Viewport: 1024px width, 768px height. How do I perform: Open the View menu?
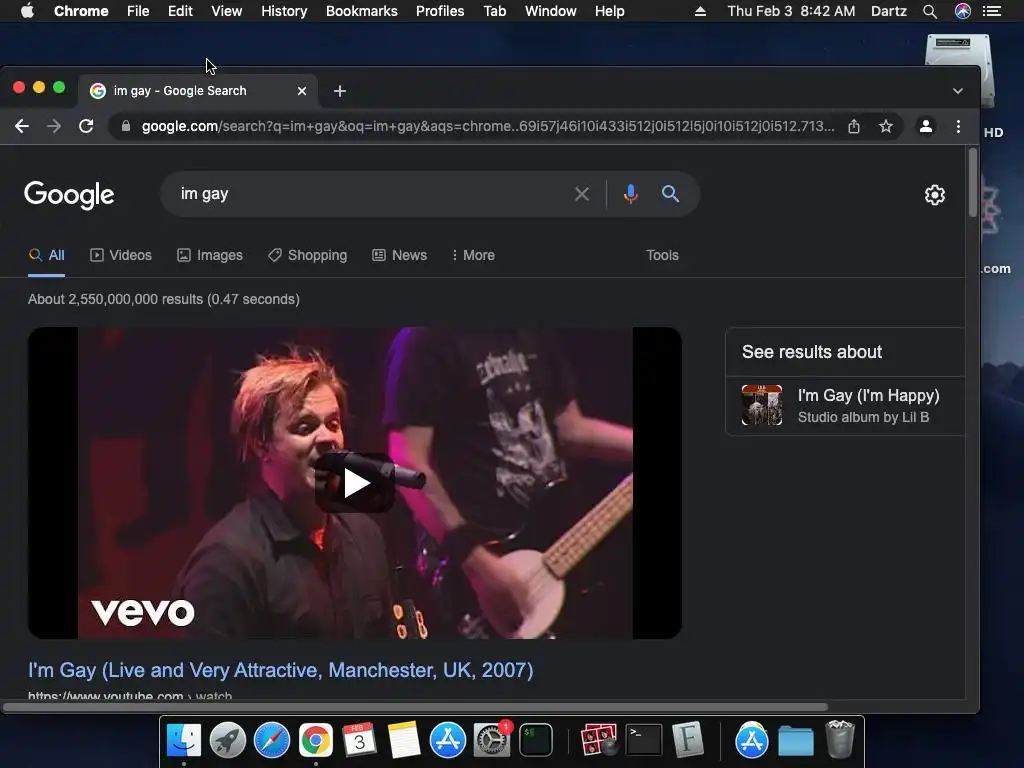point(227,11)
